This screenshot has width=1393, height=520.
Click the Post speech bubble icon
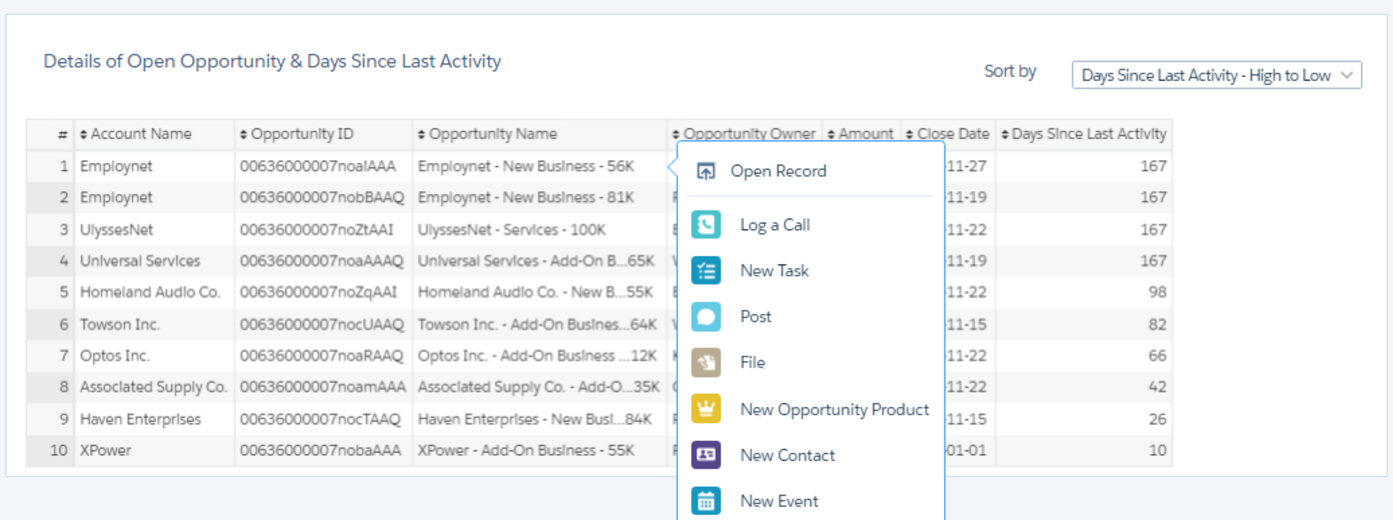pyautogui.click(x=706, y=317)
